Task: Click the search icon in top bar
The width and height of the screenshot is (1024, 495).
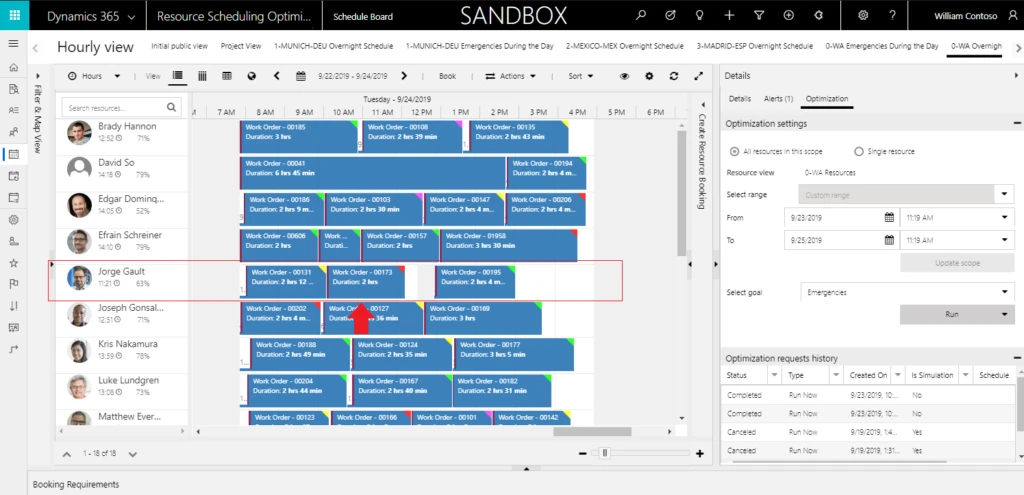Action: coord(641,16)
